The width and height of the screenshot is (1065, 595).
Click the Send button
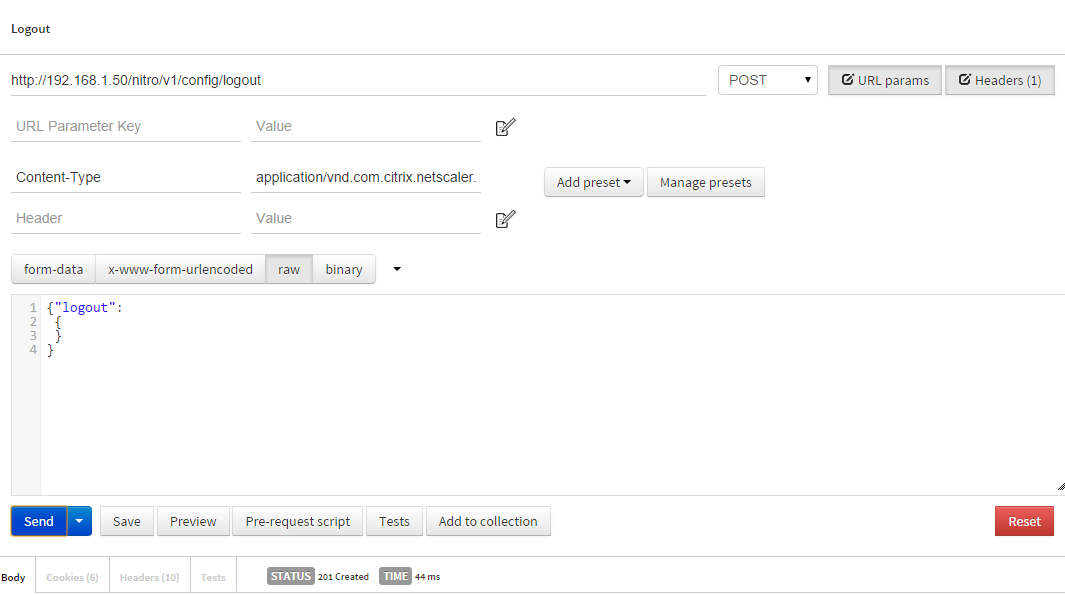(39, 521)
